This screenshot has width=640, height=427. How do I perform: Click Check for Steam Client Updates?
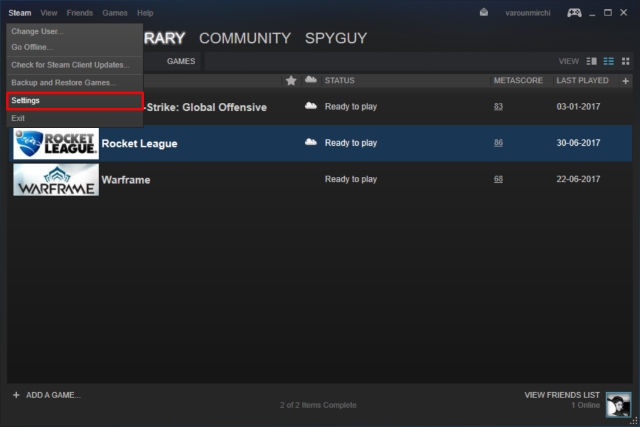tap(75, 65)
